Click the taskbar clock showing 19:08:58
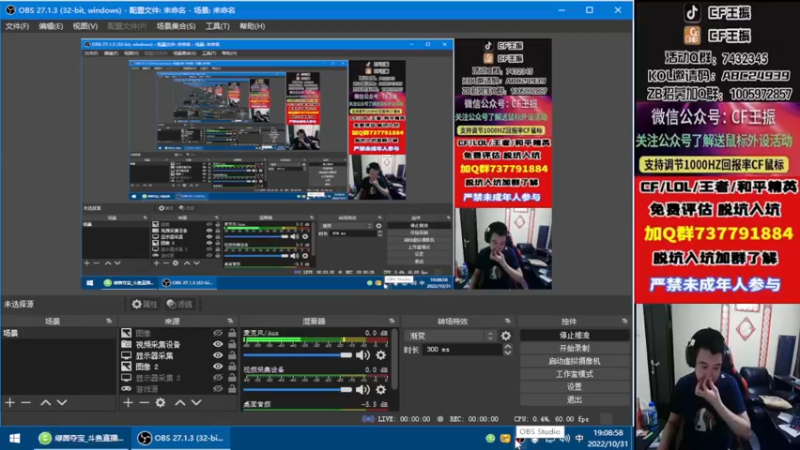 pyautogui.click(x=607, y=438)
